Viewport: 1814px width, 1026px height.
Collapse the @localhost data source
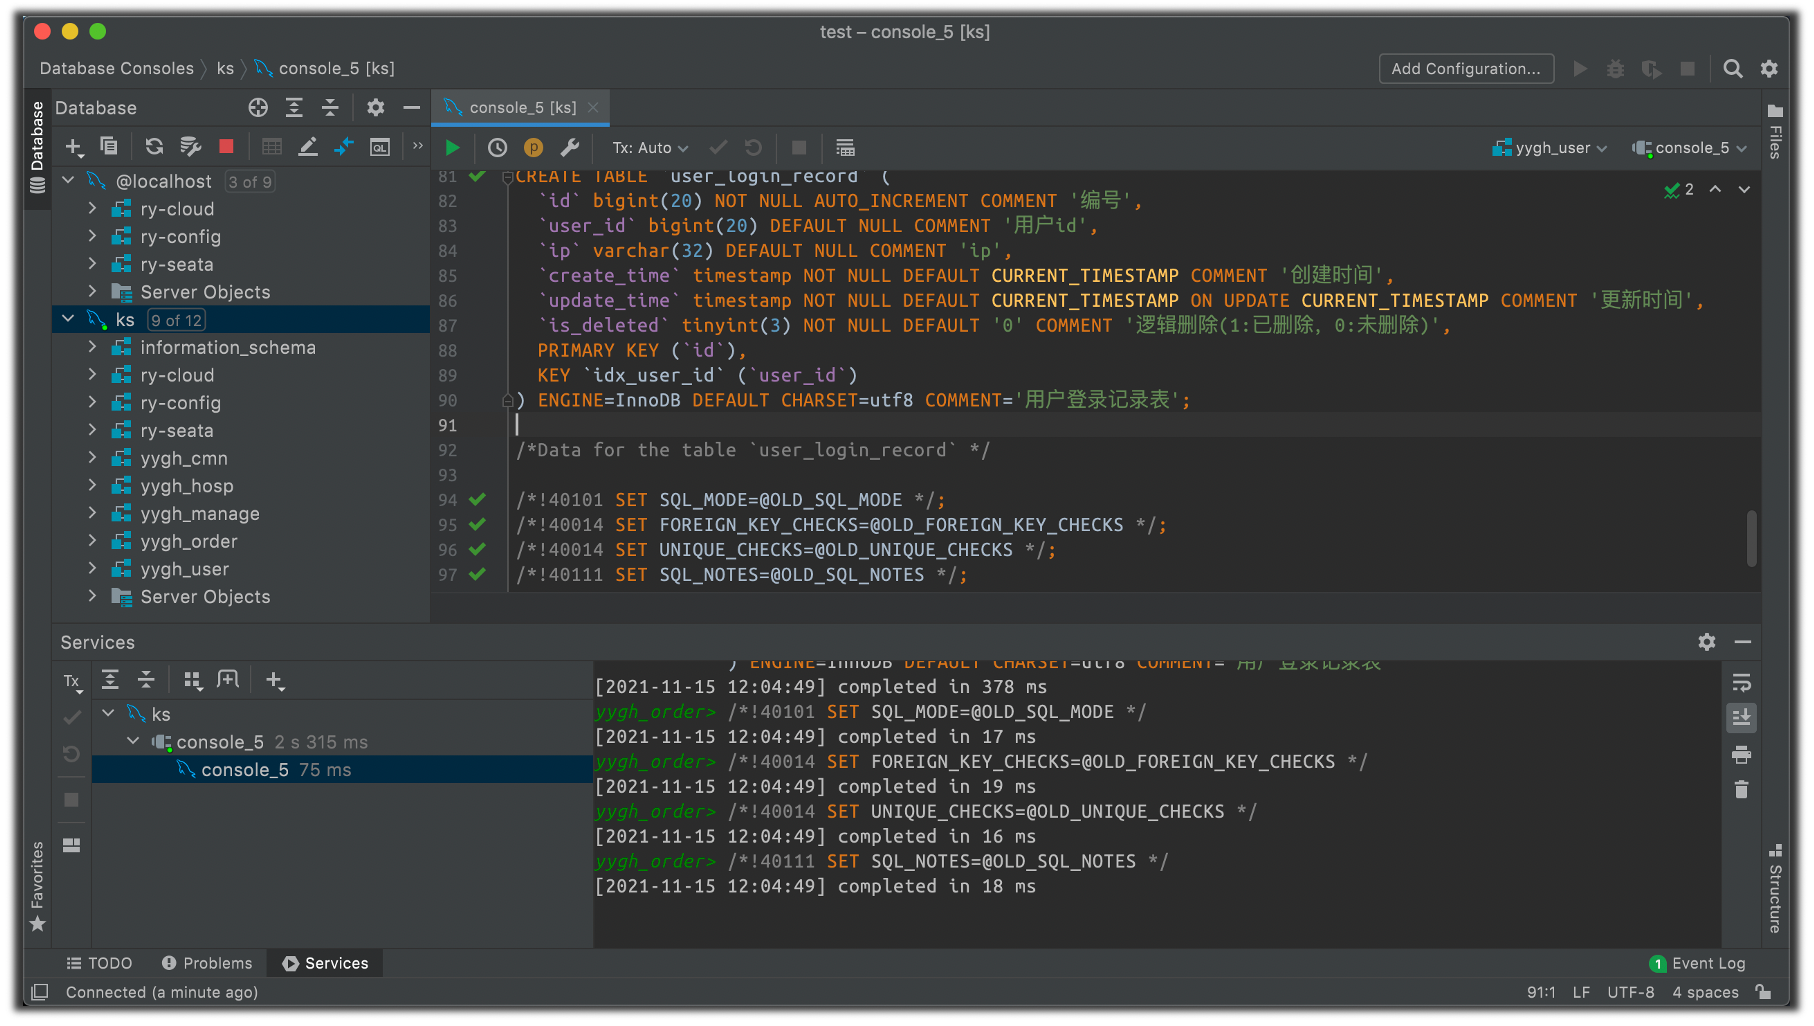[x=68, y=181]
